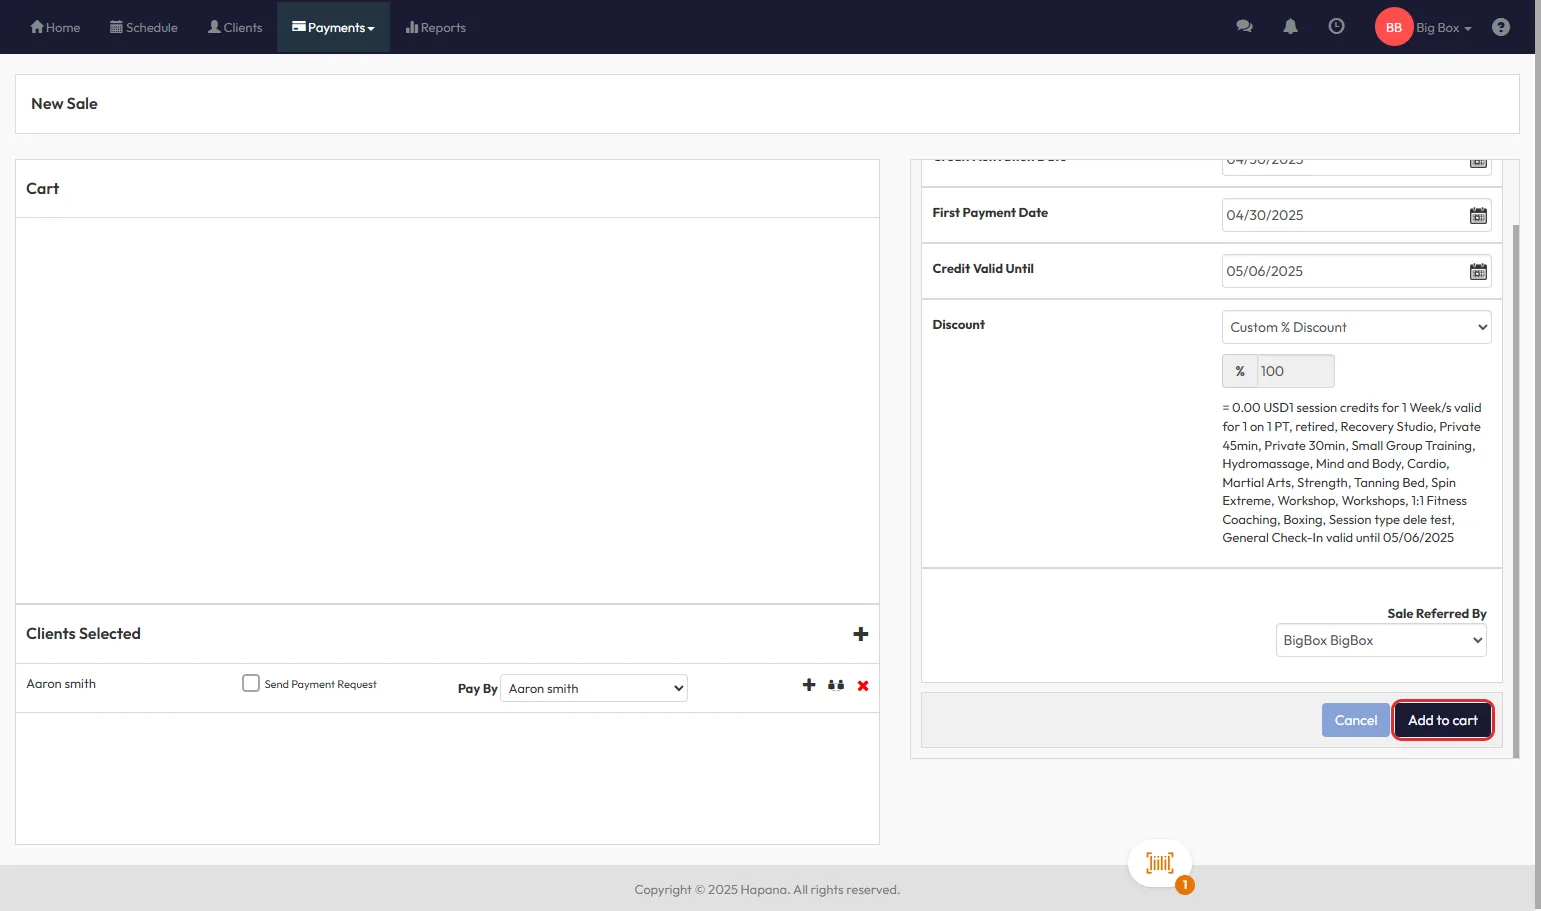Click the help question mark icon

click(1500, 27)
